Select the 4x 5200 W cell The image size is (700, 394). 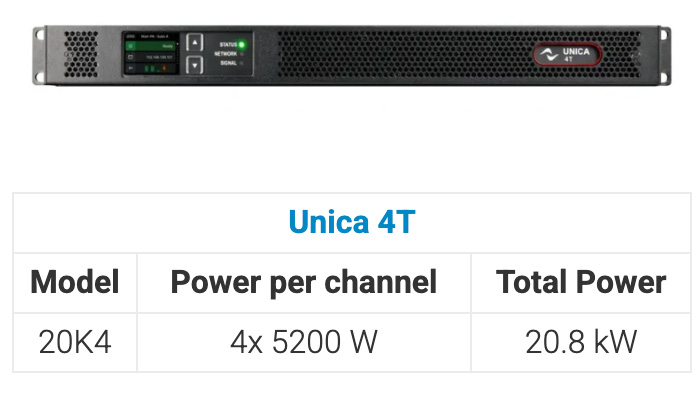point(304,342)
